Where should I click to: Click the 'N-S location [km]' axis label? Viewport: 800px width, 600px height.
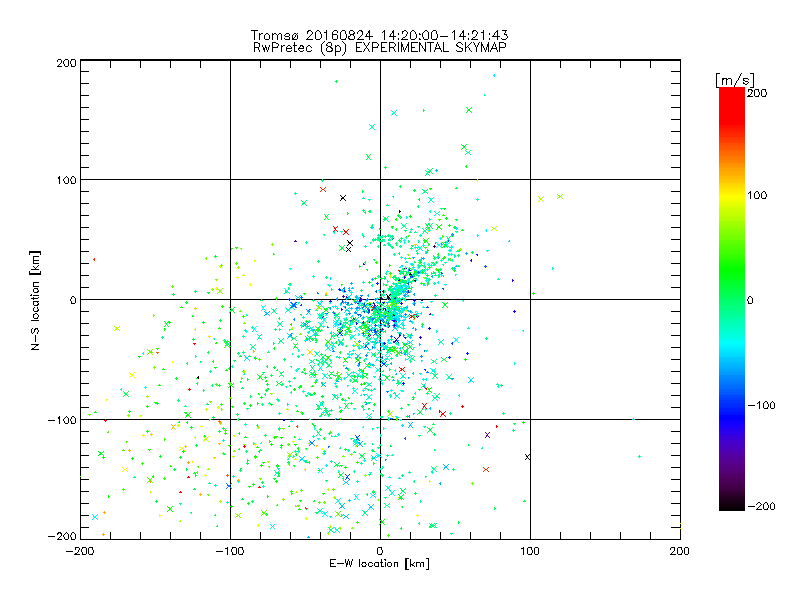[x=35, y=300]
